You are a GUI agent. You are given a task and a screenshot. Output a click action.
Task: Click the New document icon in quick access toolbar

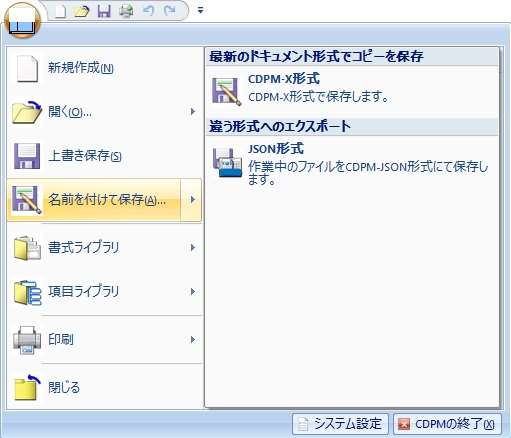[60, 11]
